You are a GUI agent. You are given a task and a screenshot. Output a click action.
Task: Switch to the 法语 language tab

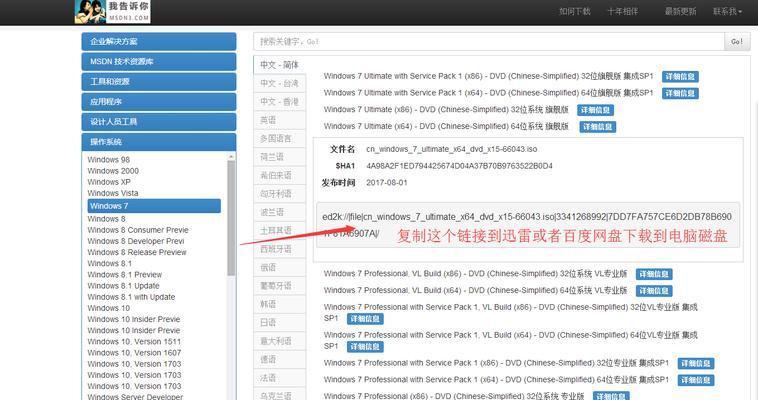(279, 377)
